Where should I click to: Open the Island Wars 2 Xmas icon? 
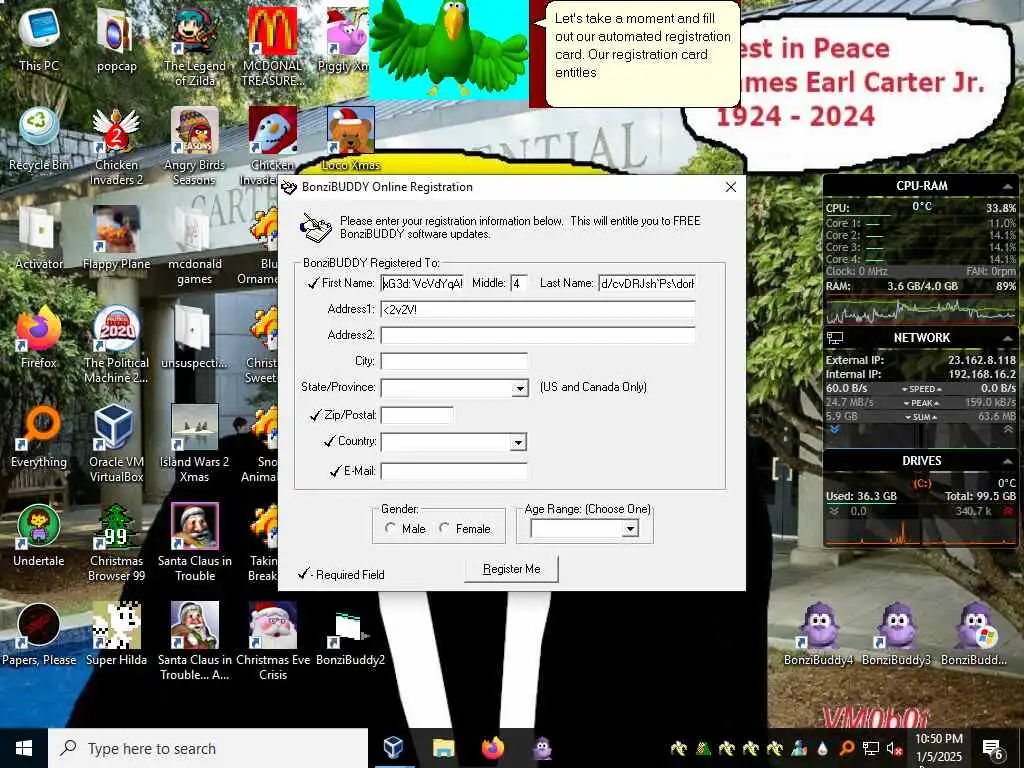pyautogui.click(x=195, y=444)
